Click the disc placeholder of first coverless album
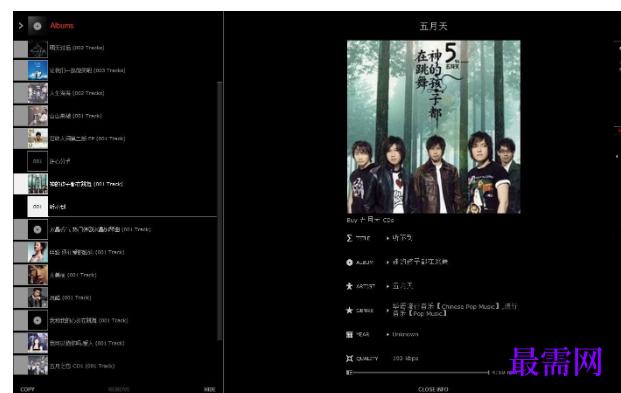The height and width of the screenshot is (393, 621). (x=38, y=229)
